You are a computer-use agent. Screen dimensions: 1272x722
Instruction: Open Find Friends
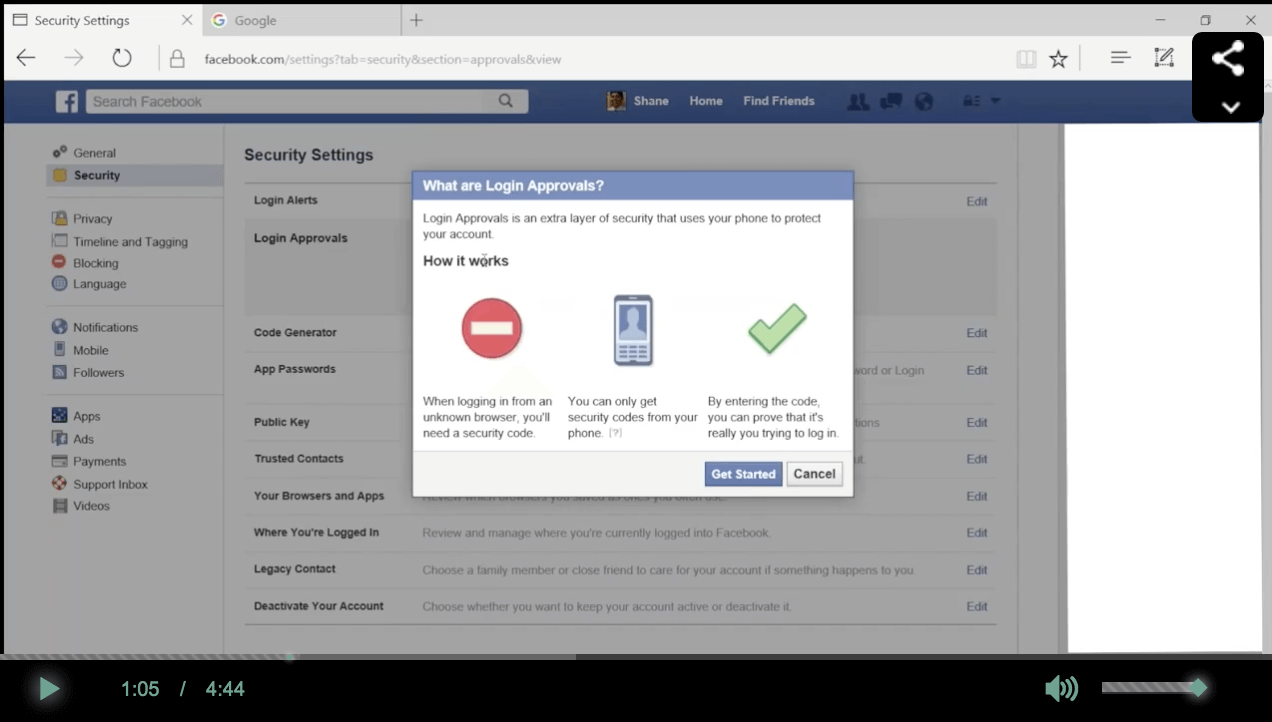coord(778,101)
